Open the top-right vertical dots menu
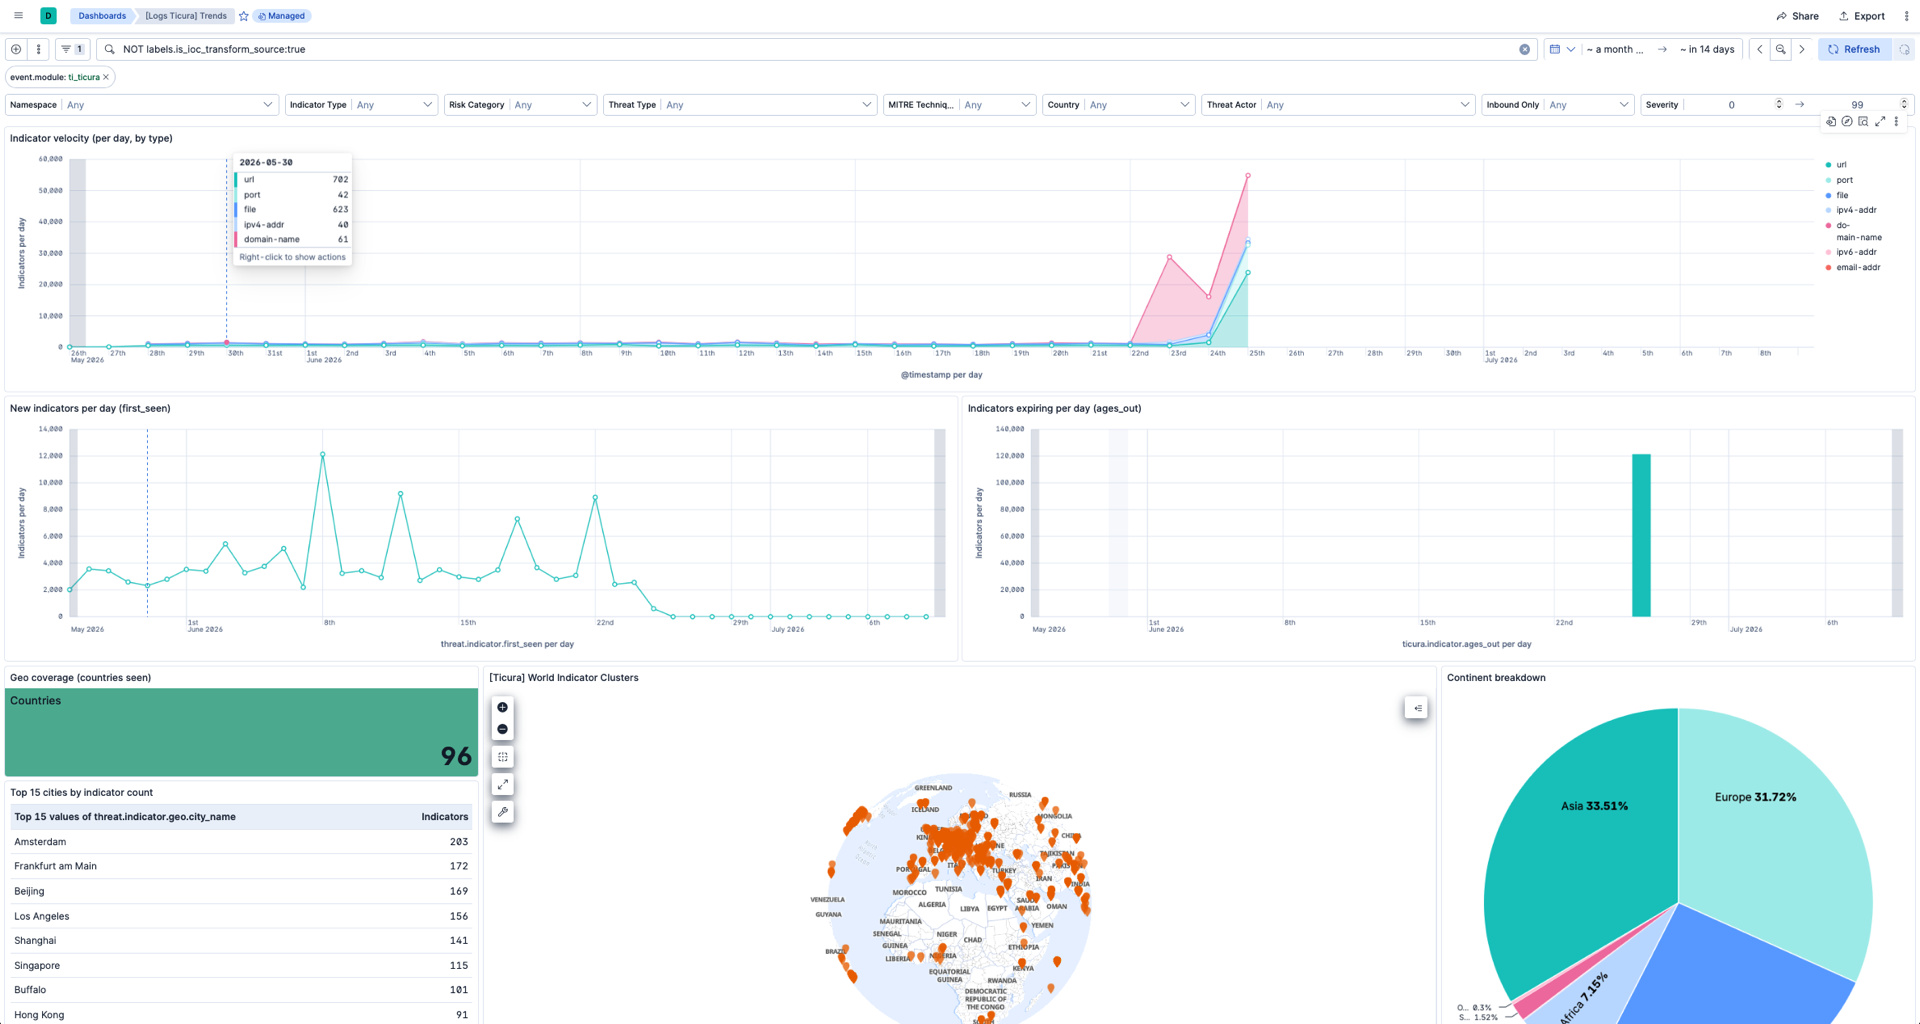This screenshot has width=1920, height=1024. [1906, 16]
